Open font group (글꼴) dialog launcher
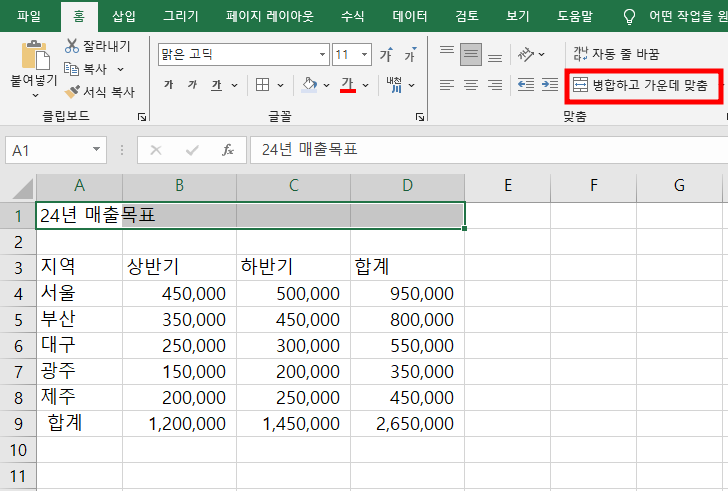Viewport: 728px width, 491px height. 420,117
